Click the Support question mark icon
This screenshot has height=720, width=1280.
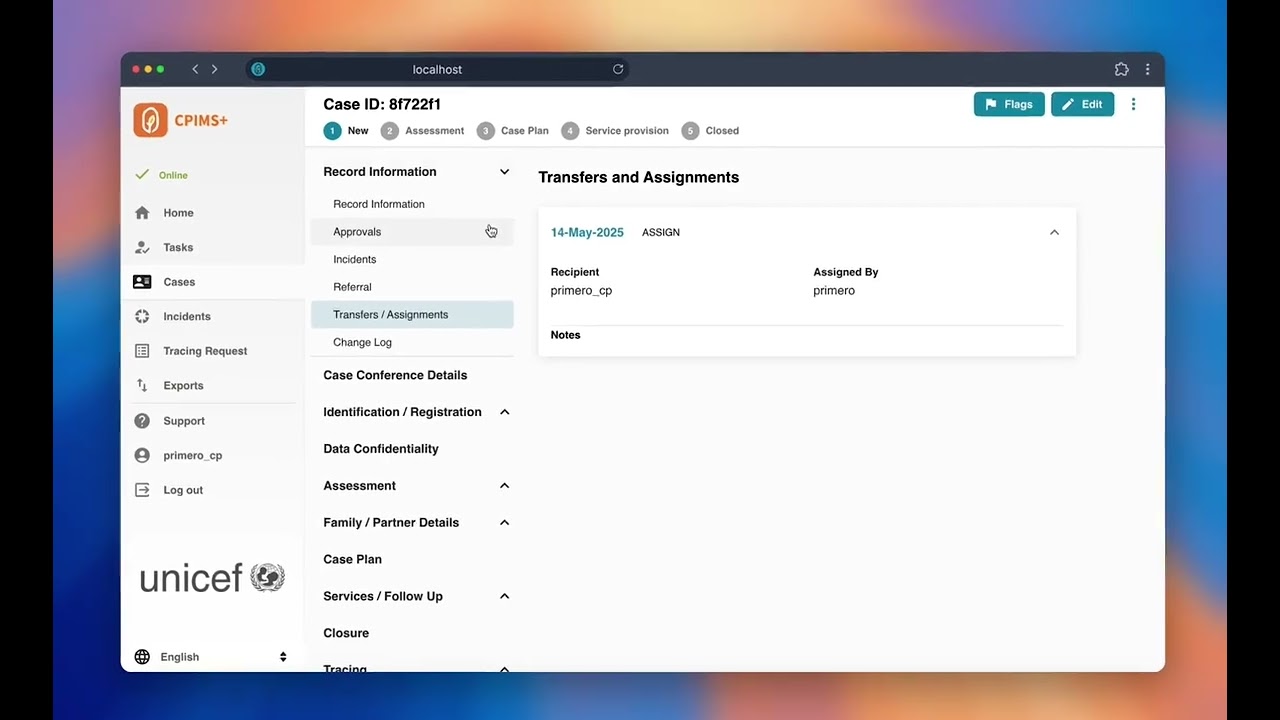142,421
